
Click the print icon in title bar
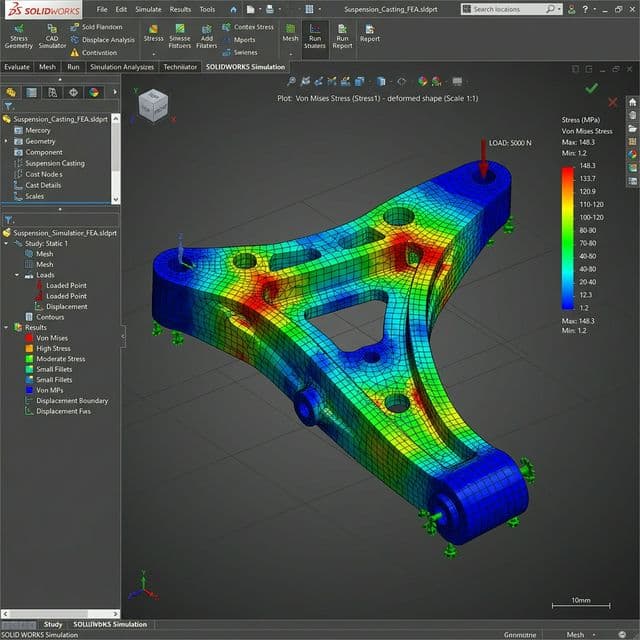[270, 9]
